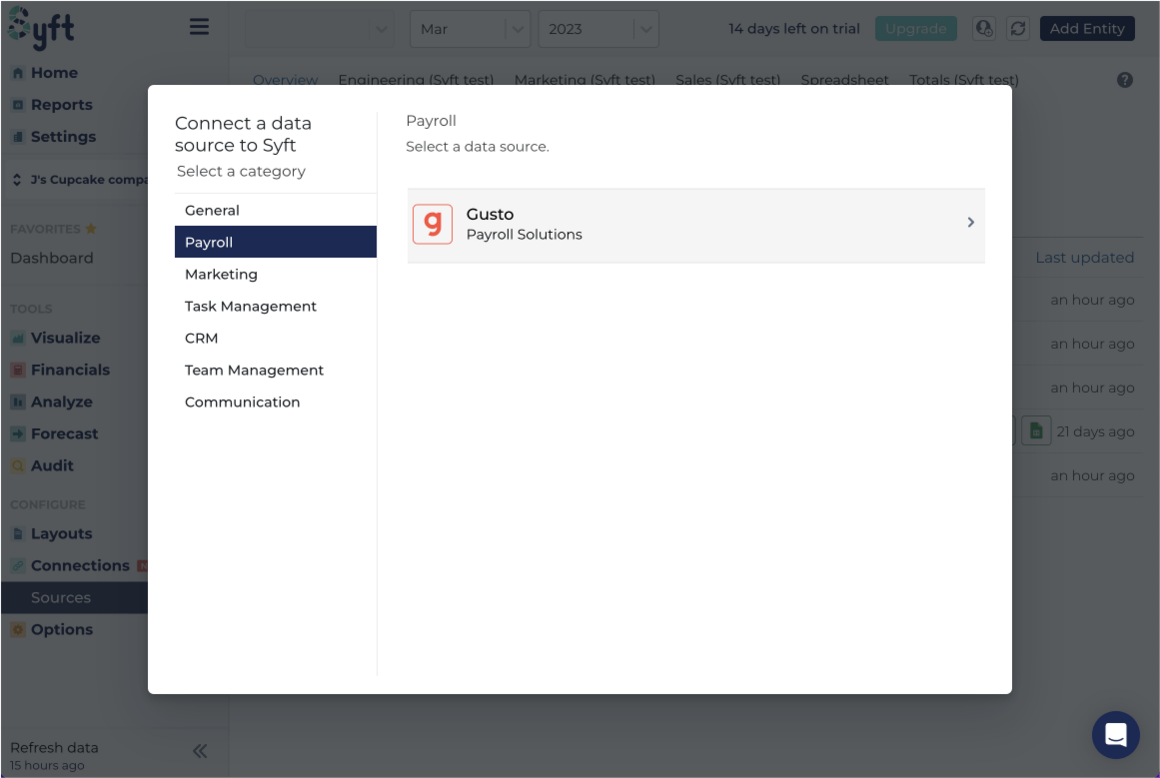
Task: Open the Analyze tool
Action: [x=61, y=402]
